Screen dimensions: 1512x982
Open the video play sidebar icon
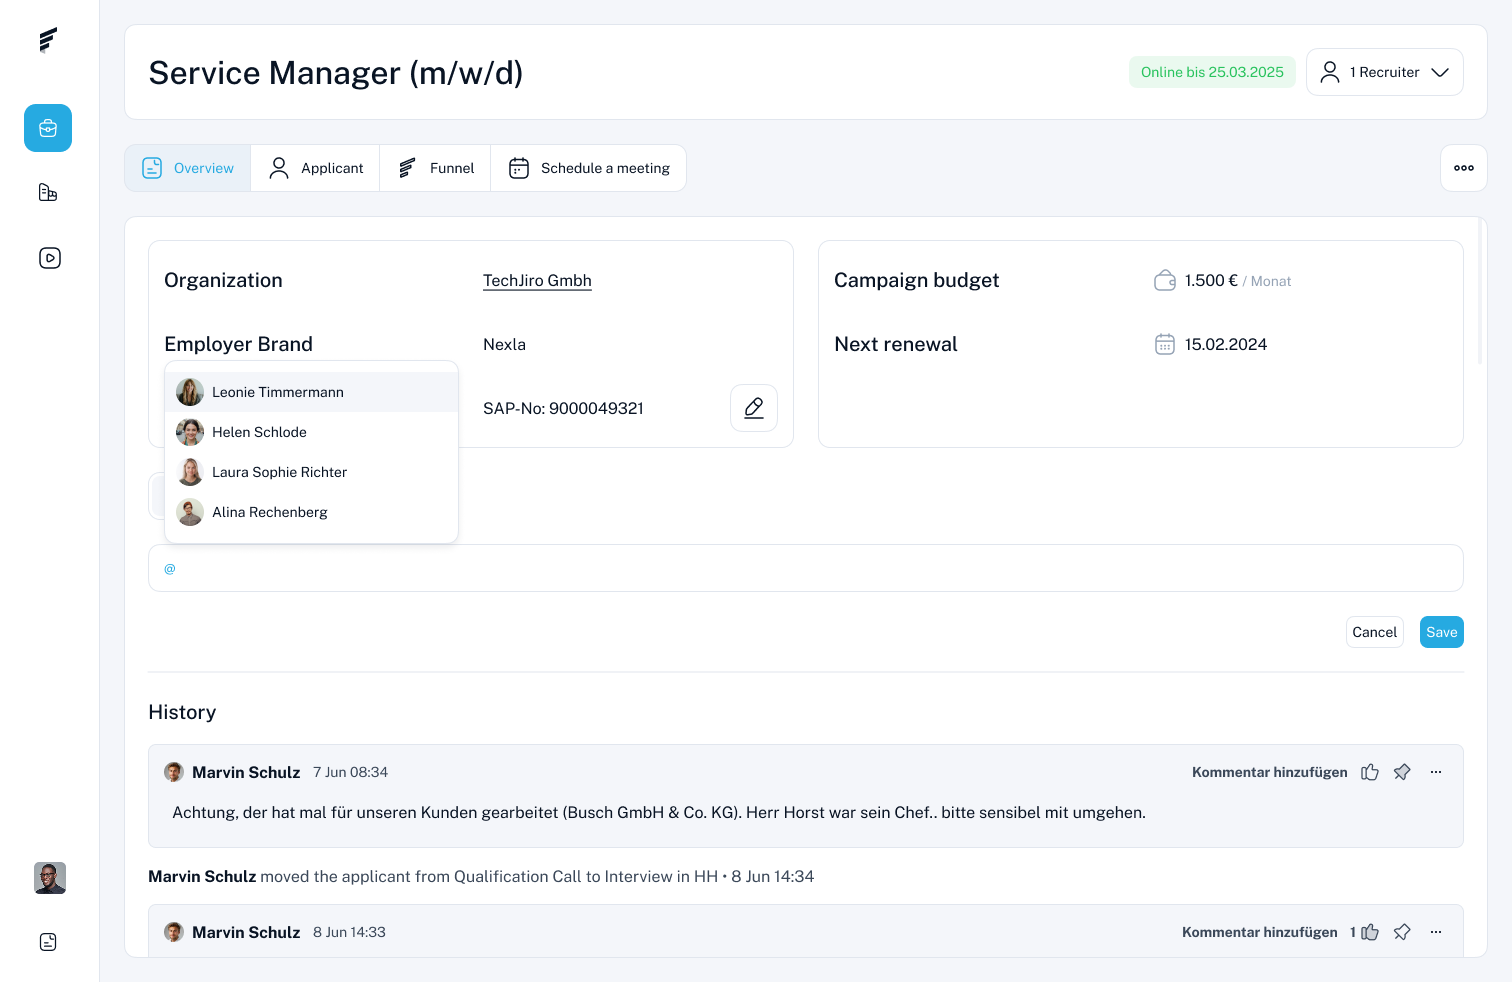point(49,258)
